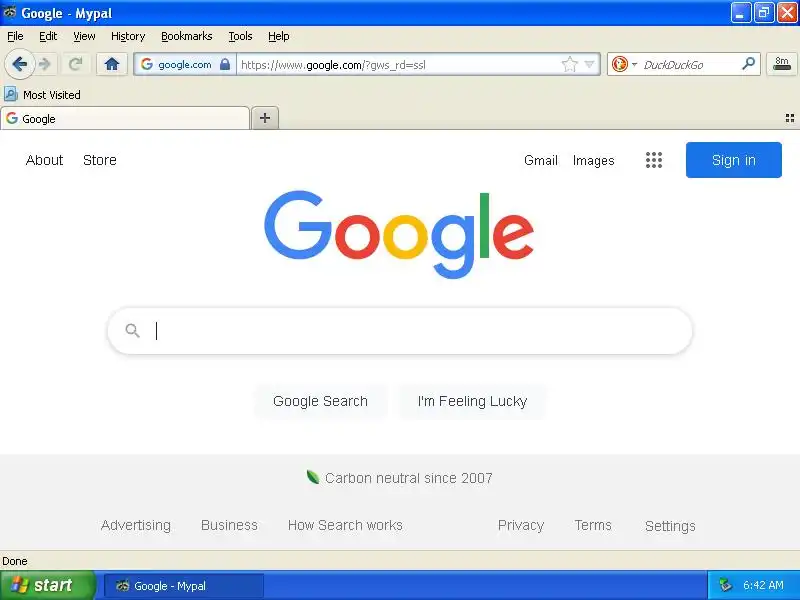Open the Advertising footer link
The width and height of the screenshot is (800, 600).
[136, 525]
